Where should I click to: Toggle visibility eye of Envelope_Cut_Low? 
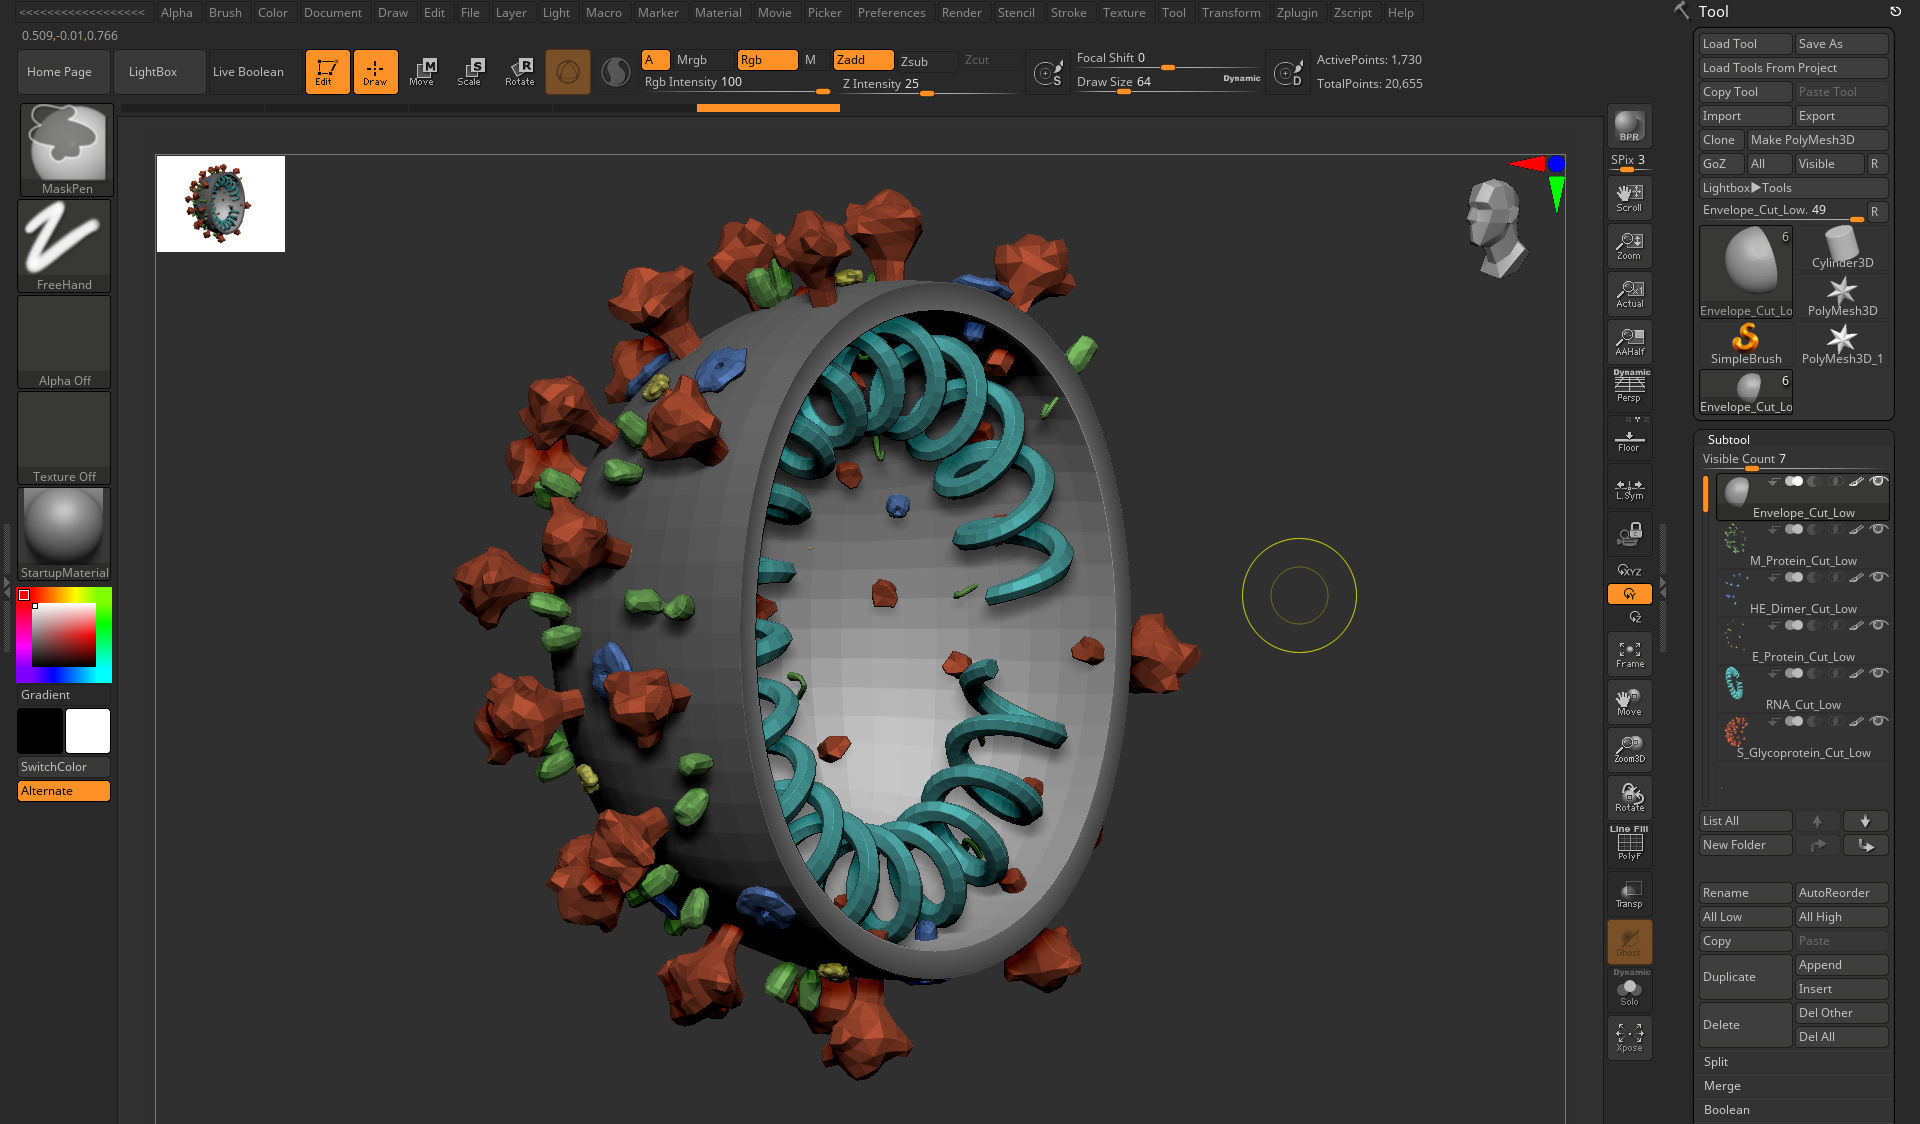click(x=1878, y=481)
